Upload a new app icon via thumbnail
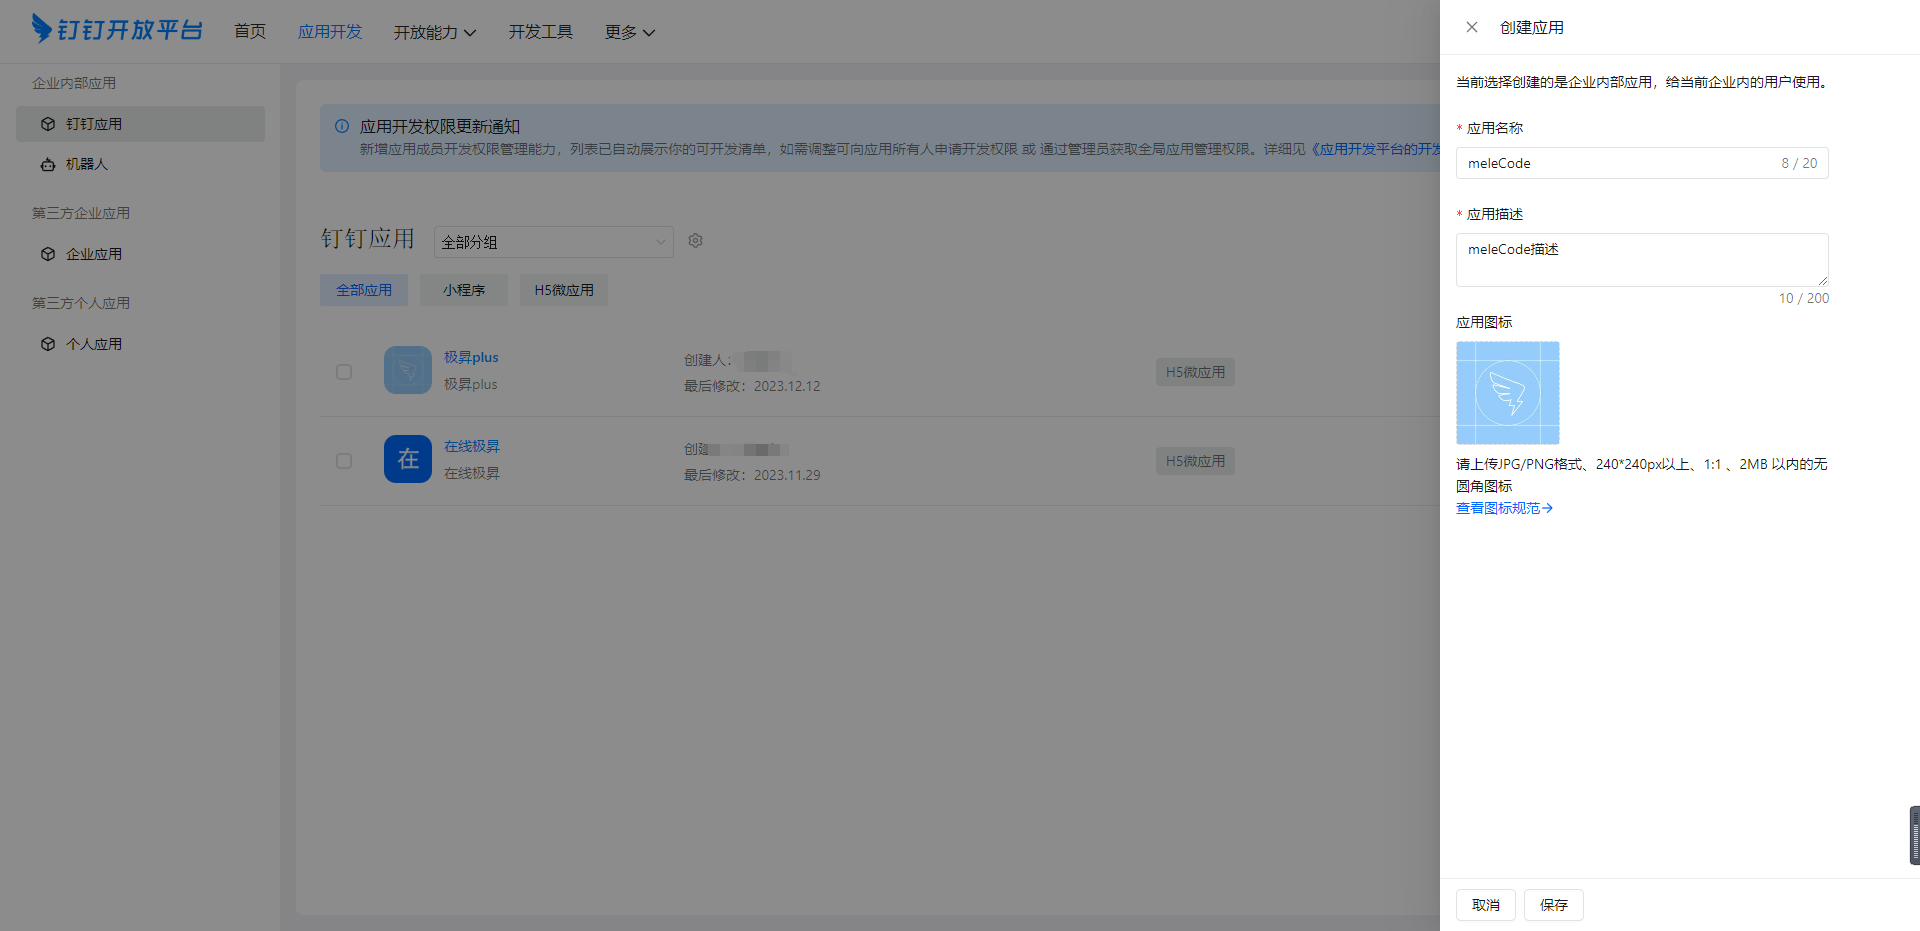This screenshot has width=1920, height=931. (1508, 393)
